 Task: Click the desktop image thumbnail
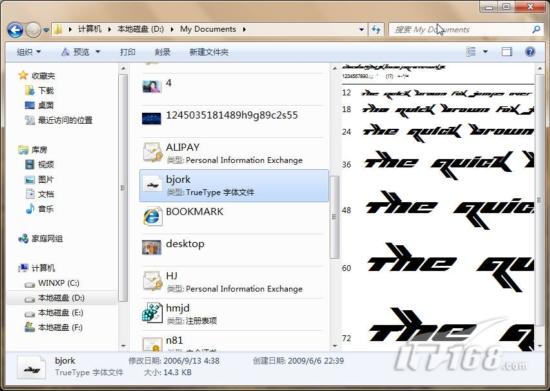coord(152,247)
